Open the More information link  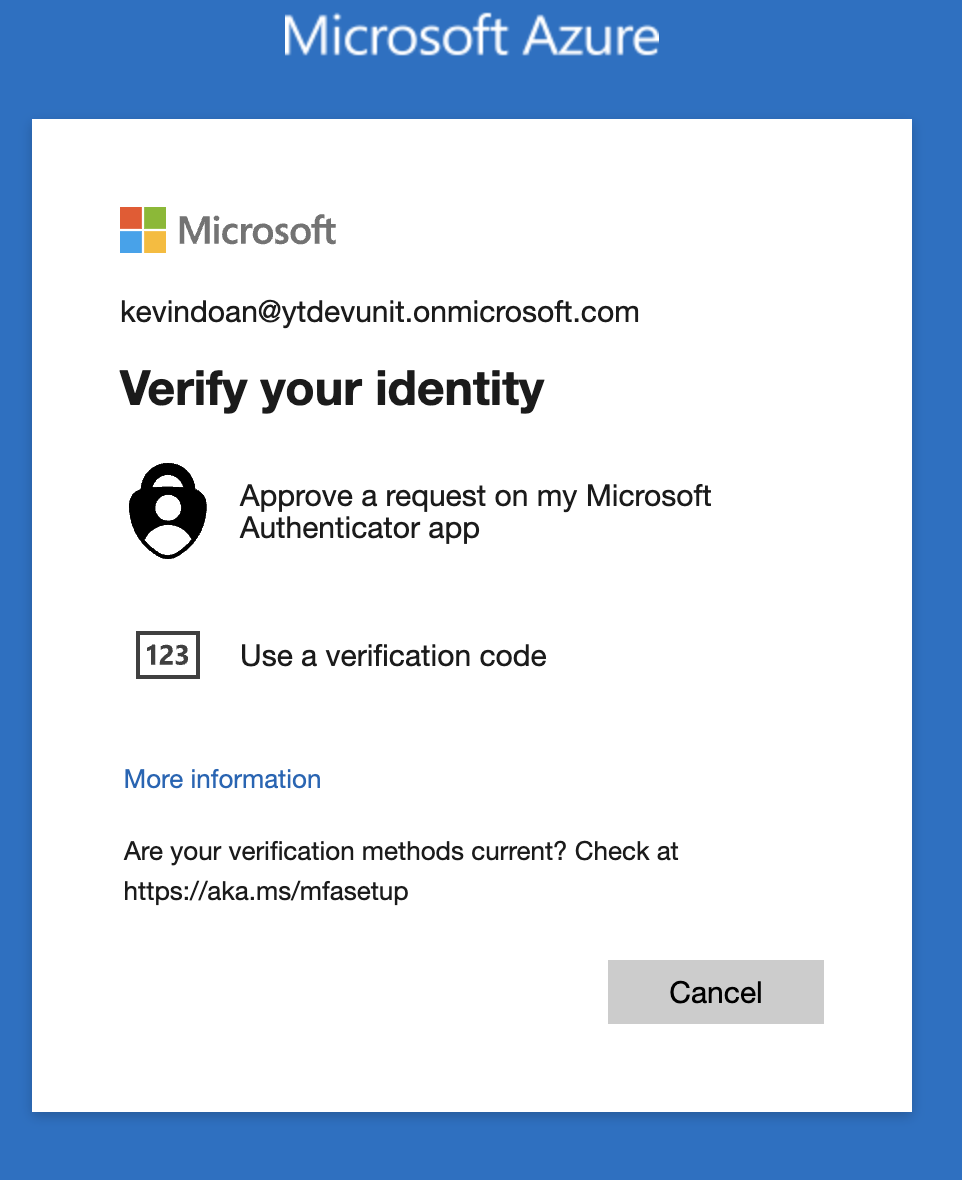(x=222, y=779)
